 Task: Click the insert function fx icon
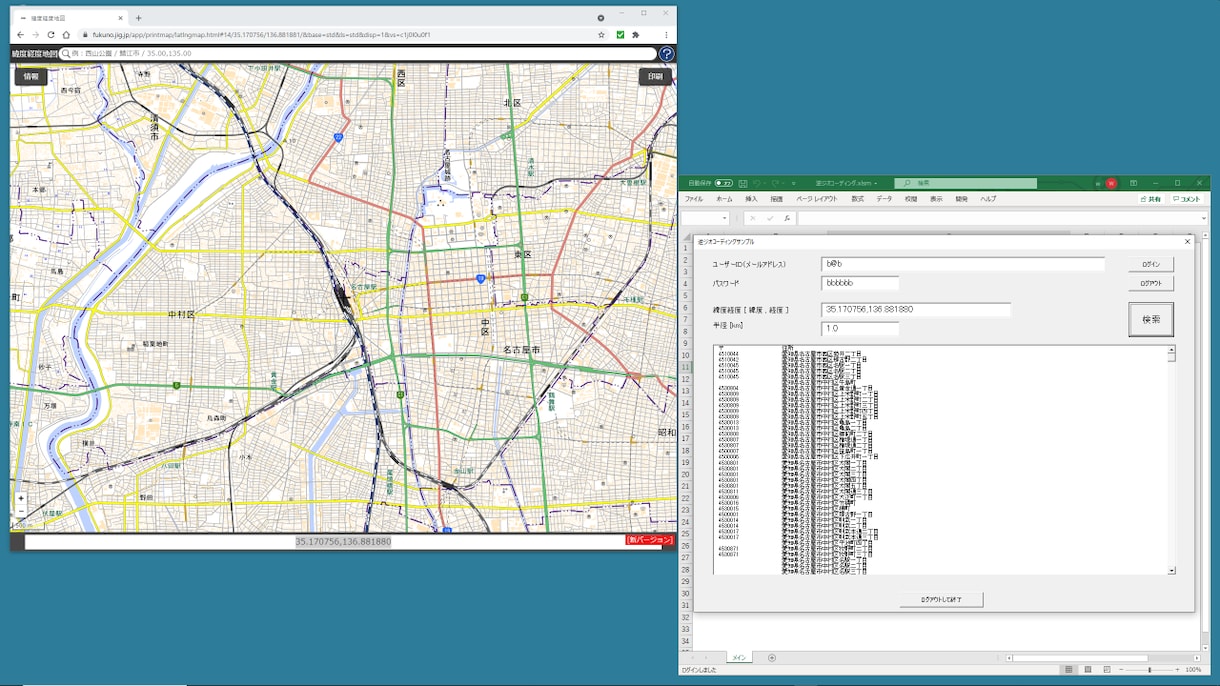(787, 218)
